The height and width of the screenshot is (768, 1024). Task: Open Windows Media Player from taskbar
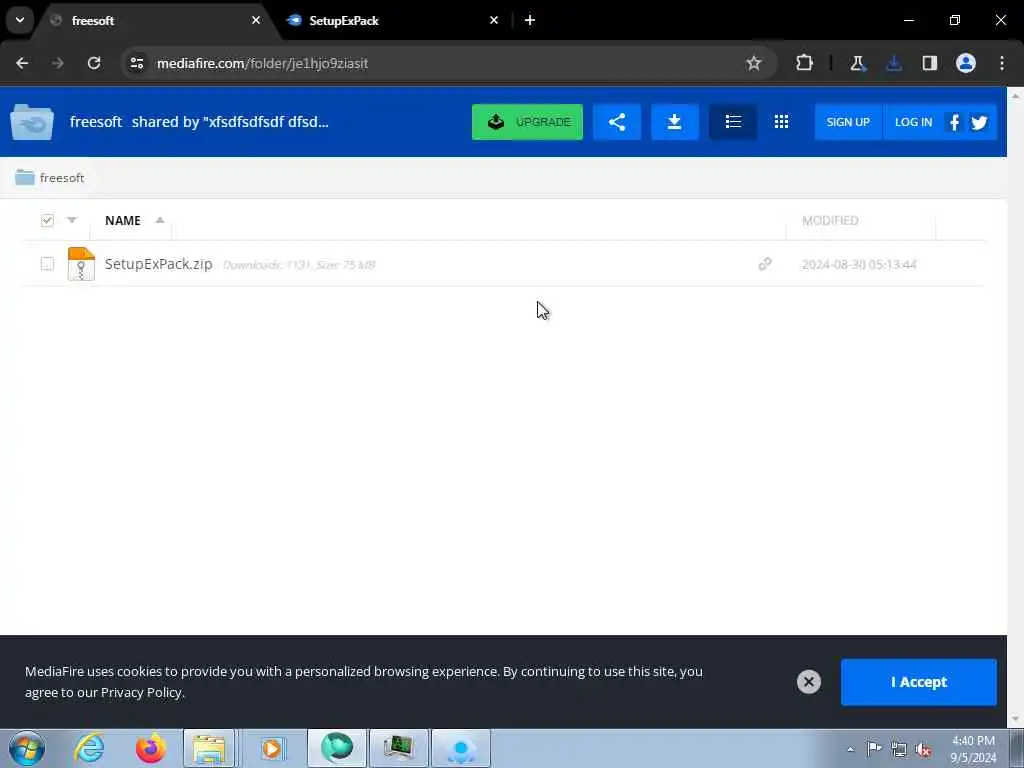point(272,748)
